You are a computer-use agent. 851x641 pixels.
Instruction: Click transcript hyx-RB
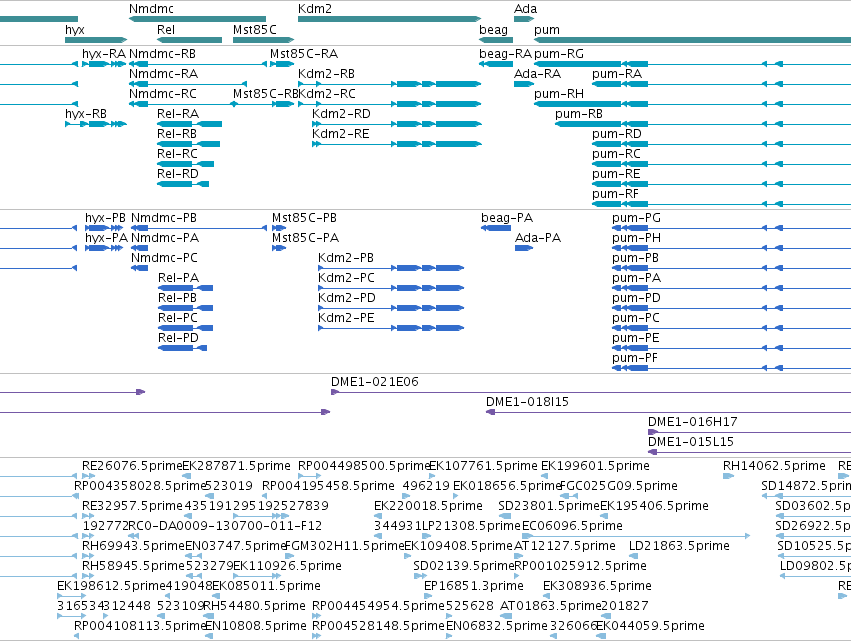coord(86,114)
